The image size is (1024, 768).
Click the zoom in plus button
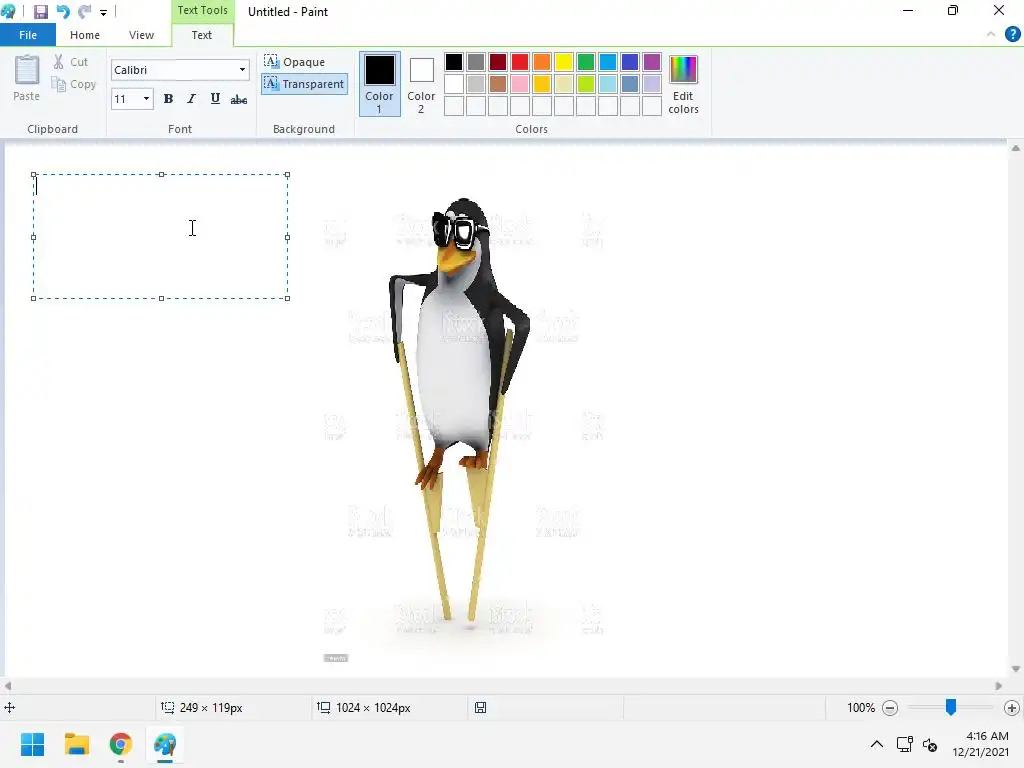(1012, 707)
